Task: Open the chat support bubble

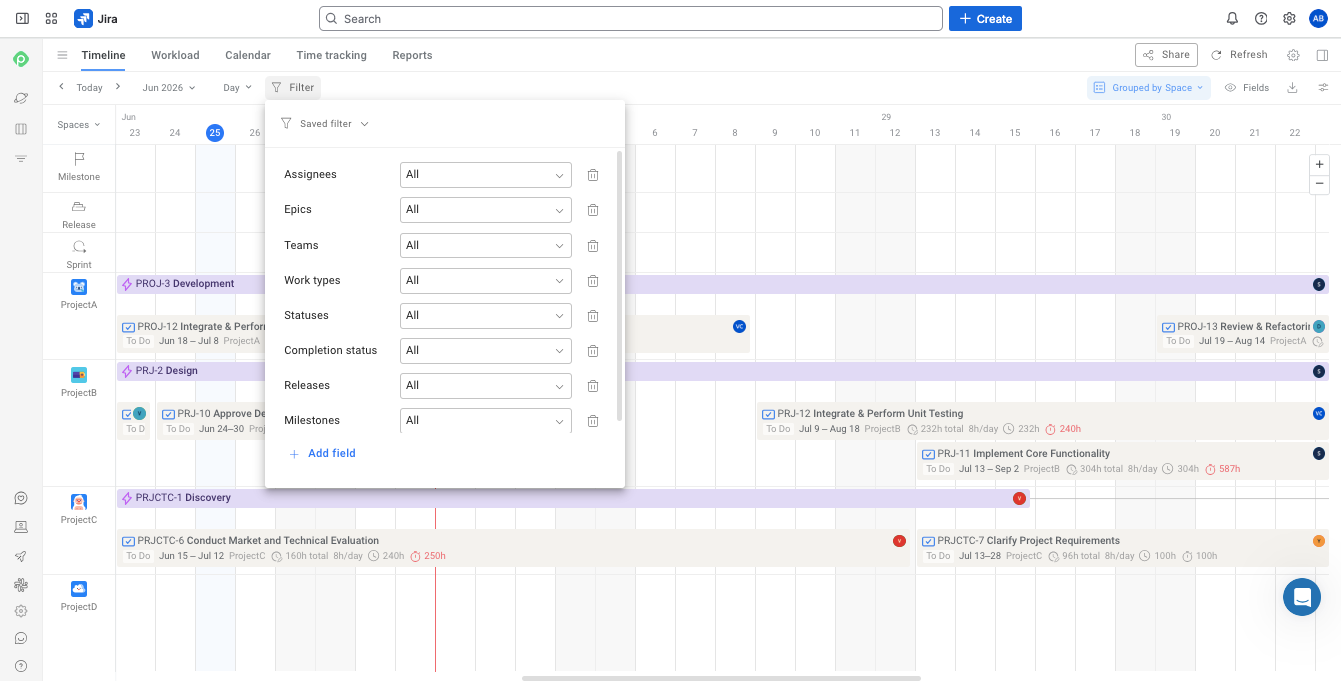Action: pos(1302,597)
